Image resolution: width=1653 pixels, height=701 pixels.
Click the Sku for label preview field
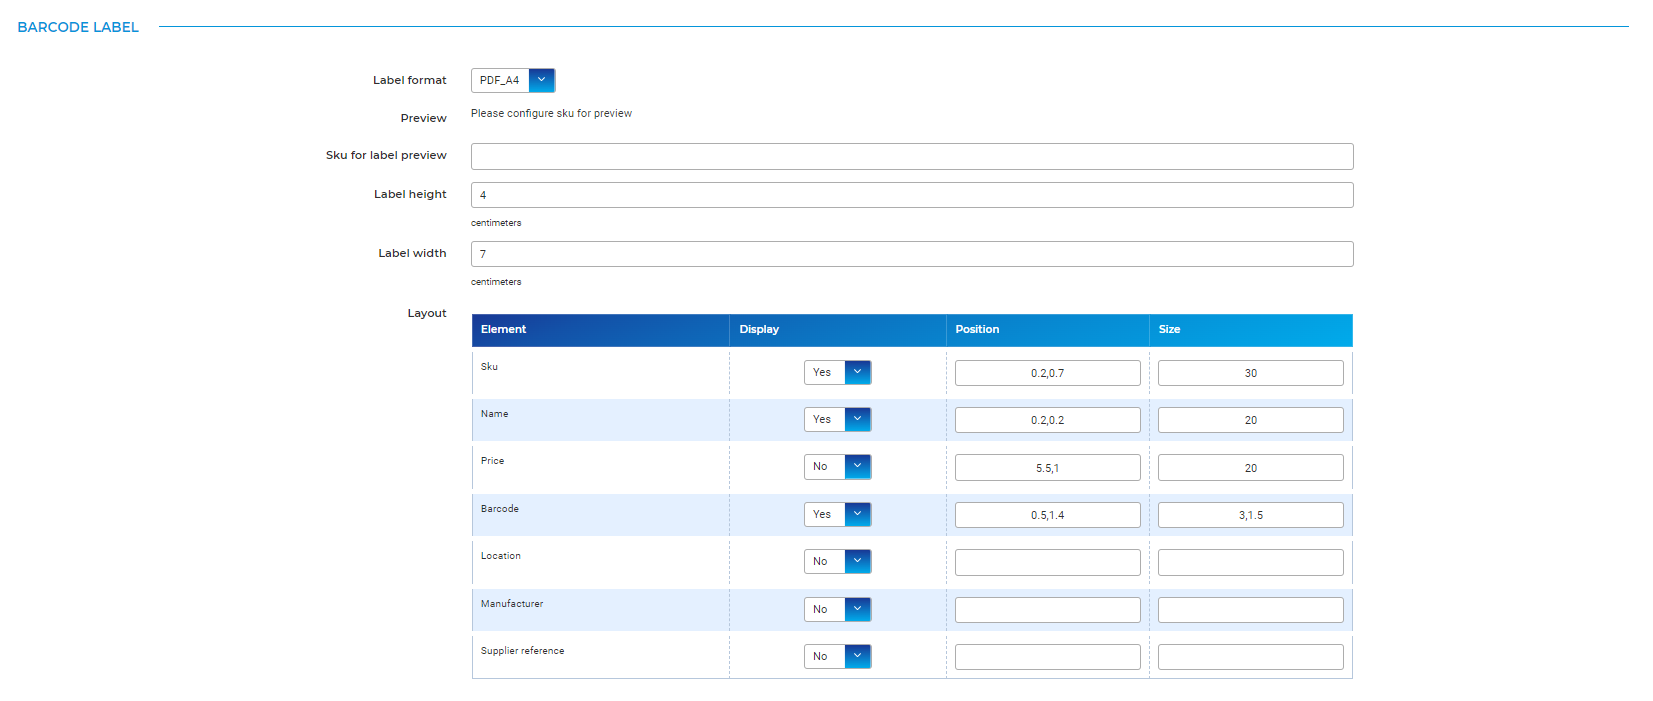[x=911, y=156]
